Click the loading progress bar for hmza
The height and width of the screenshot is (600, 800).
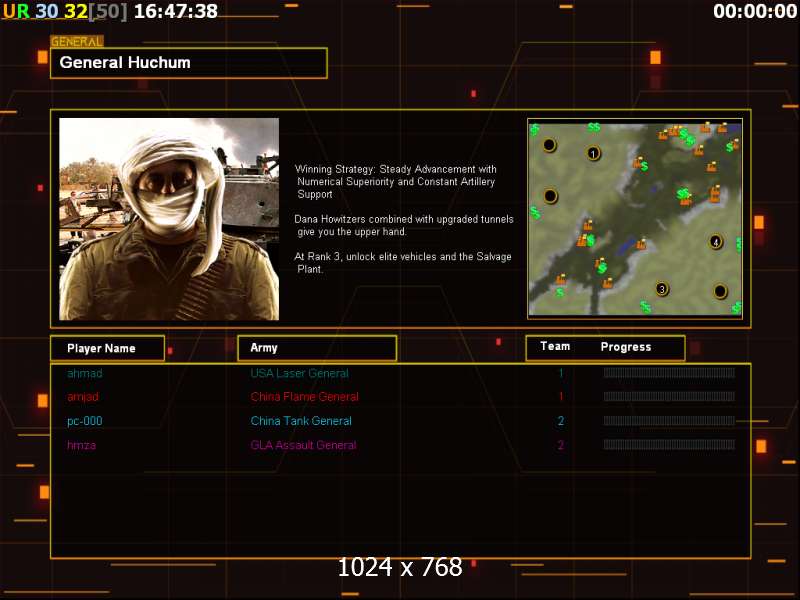669,445
